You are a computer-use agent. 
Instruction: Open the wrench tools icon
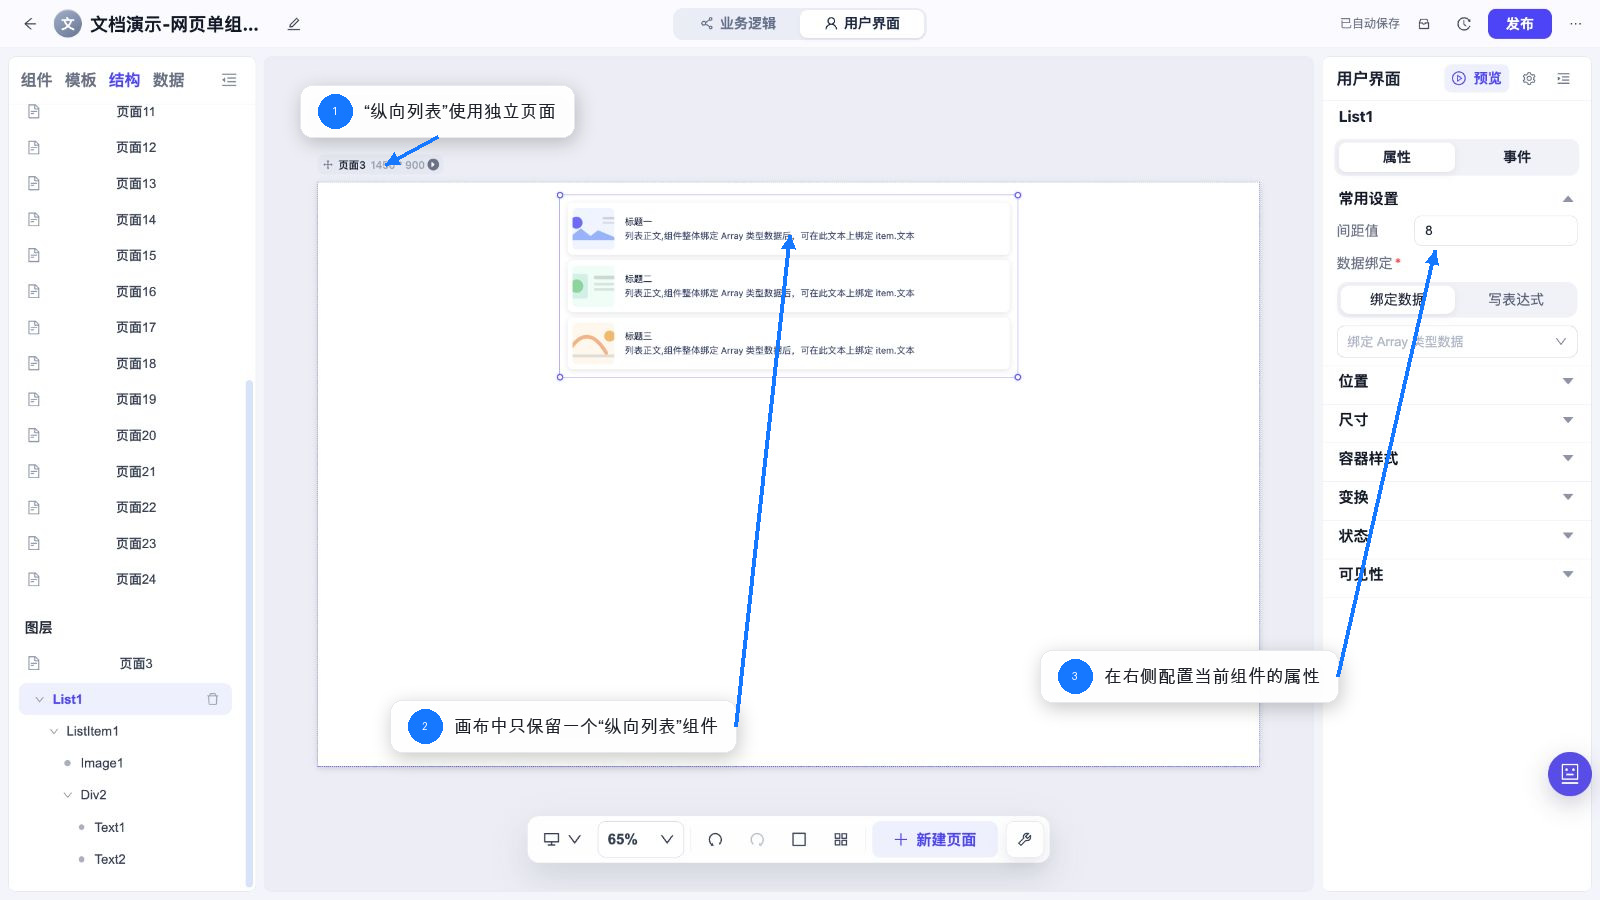coord(1025,840)
